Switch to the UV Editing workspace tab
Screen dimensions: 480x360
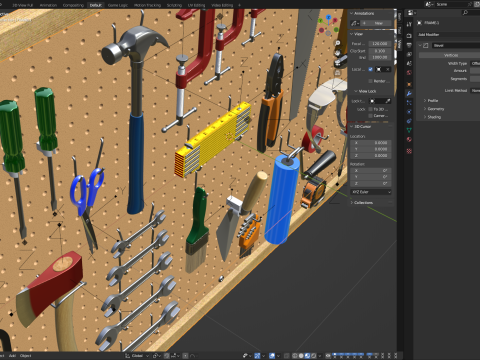click(196, 5)
